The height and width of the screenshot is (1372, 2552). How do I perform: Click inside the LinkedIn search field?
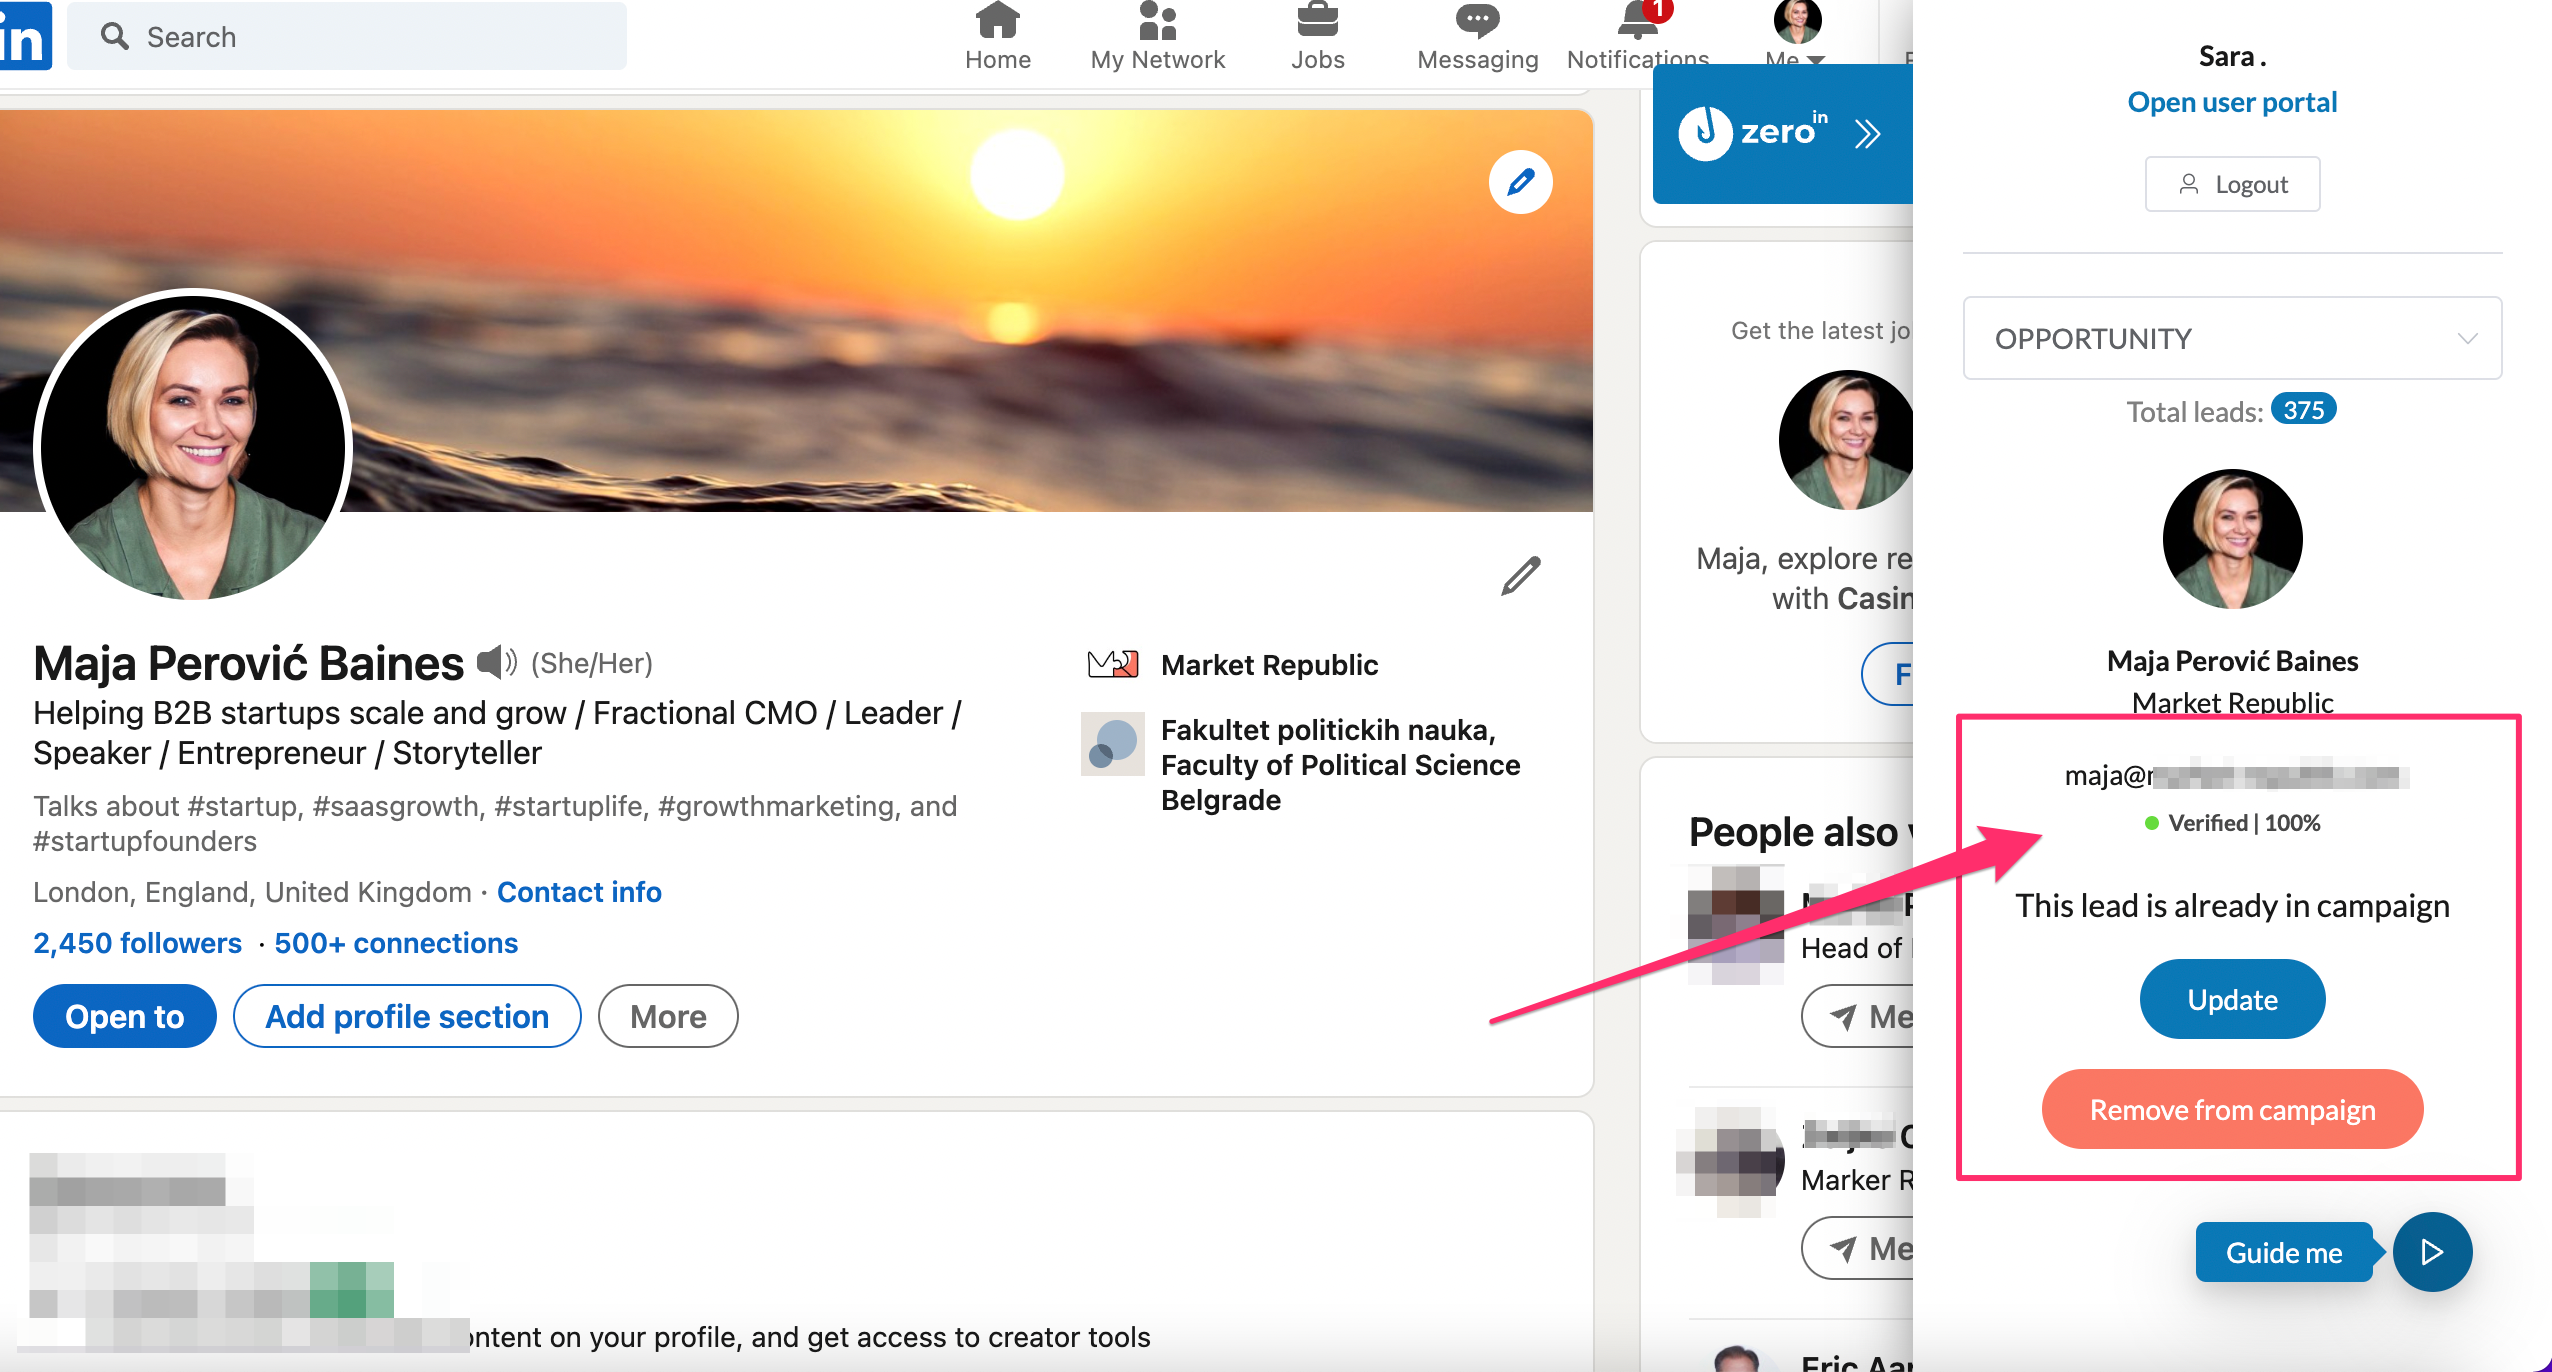point(350,36)
